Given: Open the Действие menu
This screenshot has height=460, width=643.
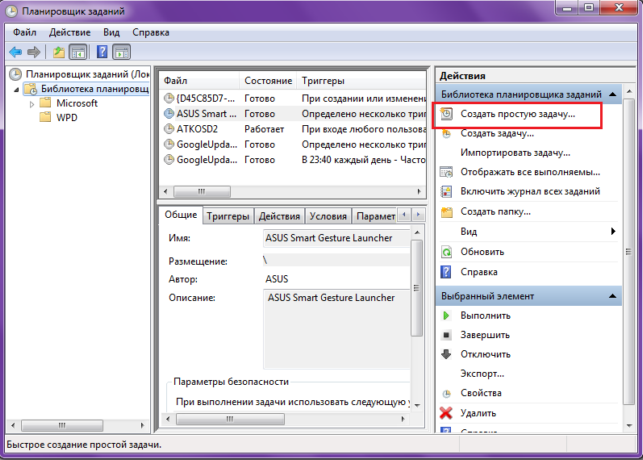Looking at the screenshot, I should (70, 32).
